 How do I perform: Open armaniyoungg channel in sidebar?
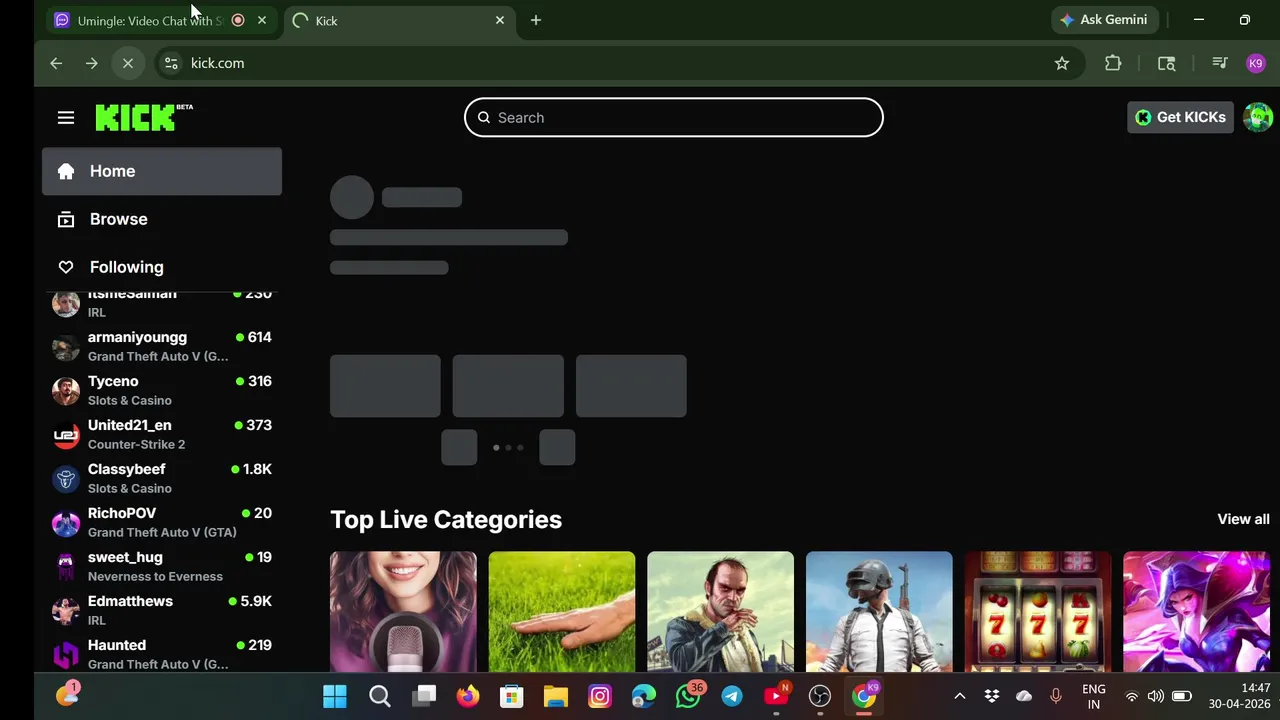pyautogui.click(x=162, y=346)
